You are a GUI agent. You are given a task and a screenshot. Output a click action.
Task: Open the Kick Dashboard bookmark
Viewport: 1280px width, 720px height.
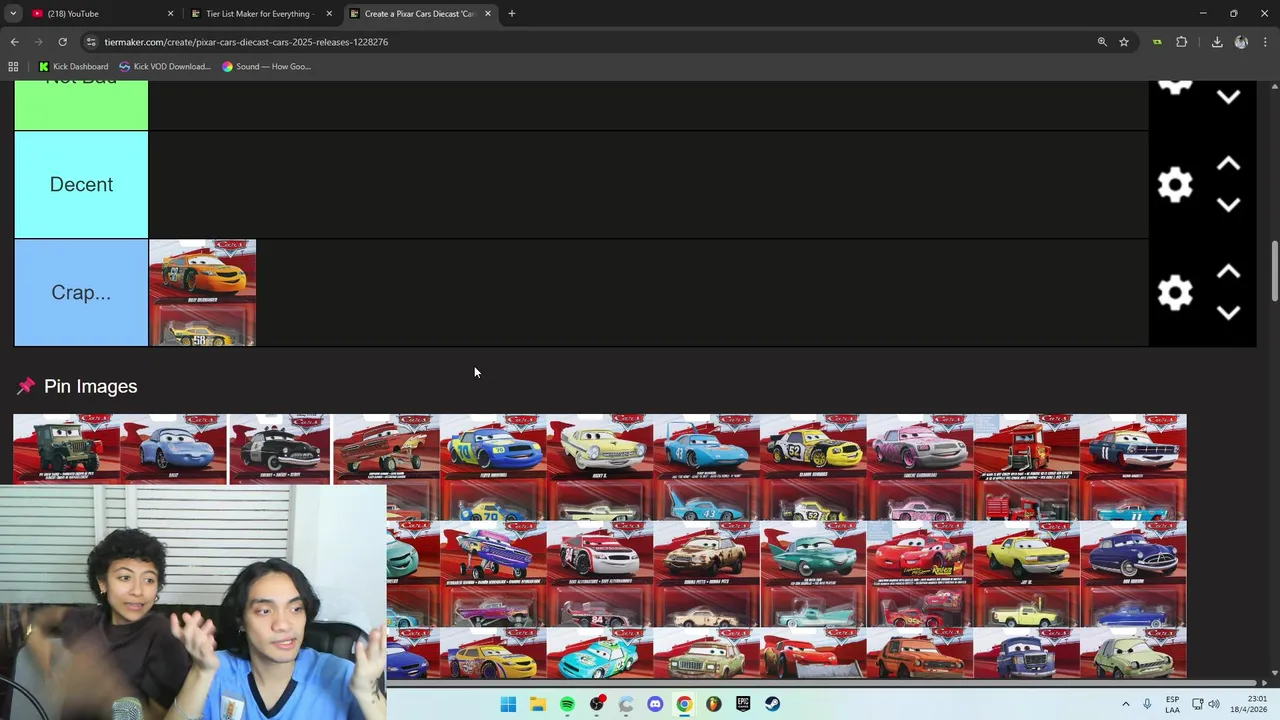pyautogui.click(x=73, y=67)
